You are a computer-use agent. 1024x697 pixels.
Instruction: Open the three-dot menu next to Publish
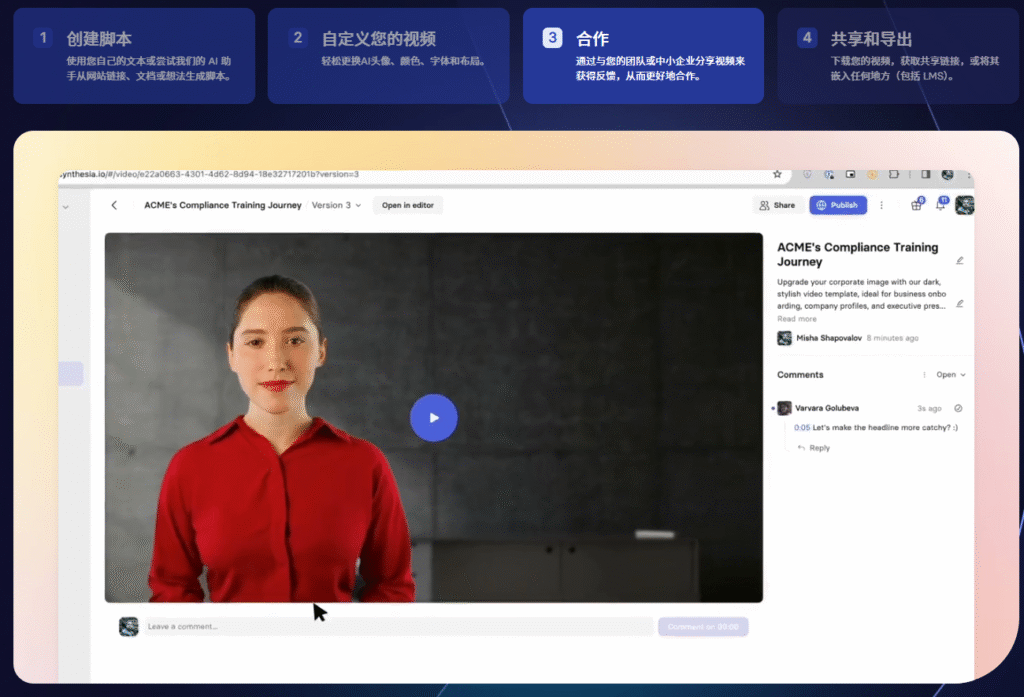coord(881,205)
